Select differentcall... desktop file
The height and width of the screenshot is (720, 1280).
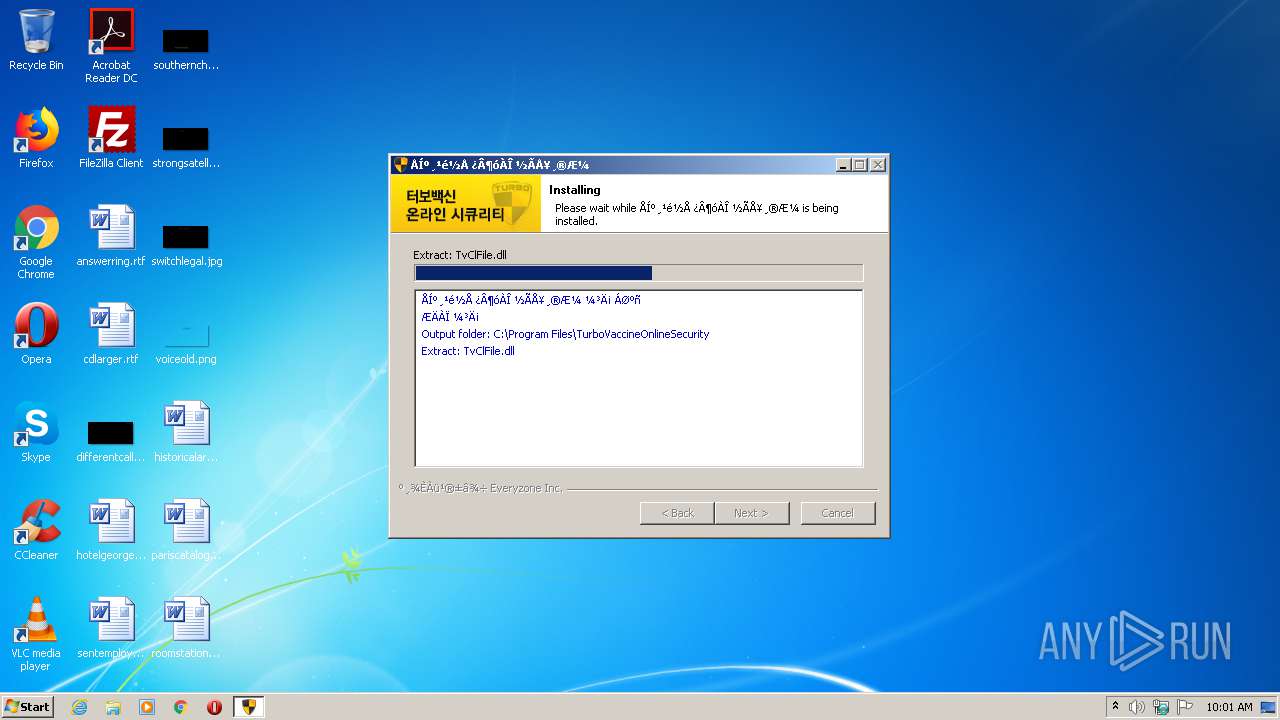(111, 442)
